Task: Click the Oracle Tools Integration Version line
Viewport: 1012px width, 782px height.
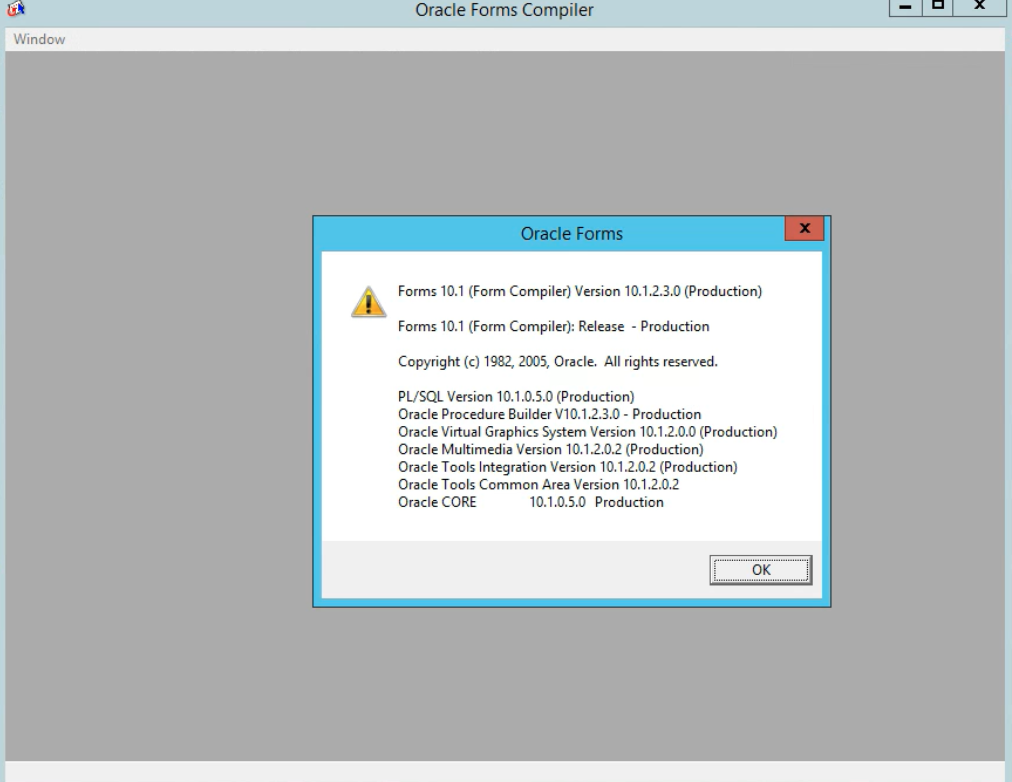Action: pyautogui.click(x=567, y=467)
